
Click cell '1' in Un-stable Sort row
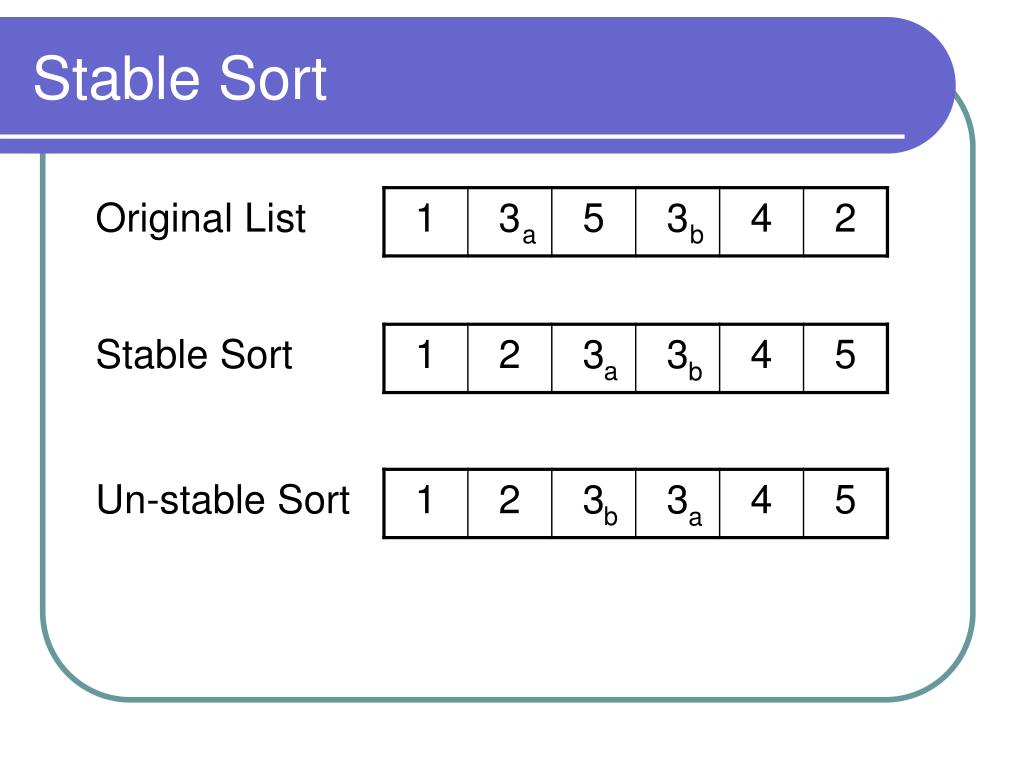[426, 503]
